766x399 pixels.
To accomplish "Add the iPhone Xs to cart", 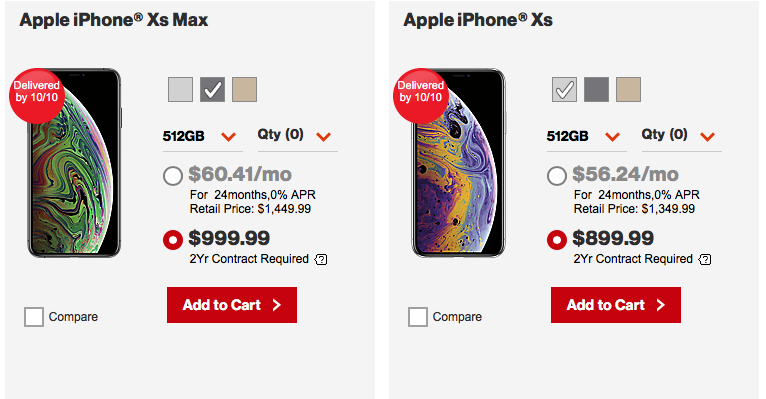I will (x=616, y=305).
